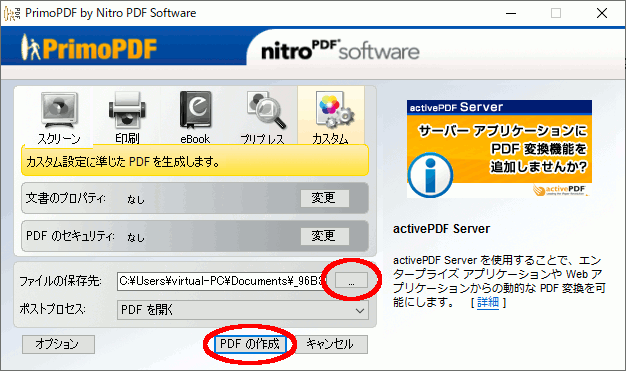Click 変更 button for PDF のセキュリティ

point(325,236)
